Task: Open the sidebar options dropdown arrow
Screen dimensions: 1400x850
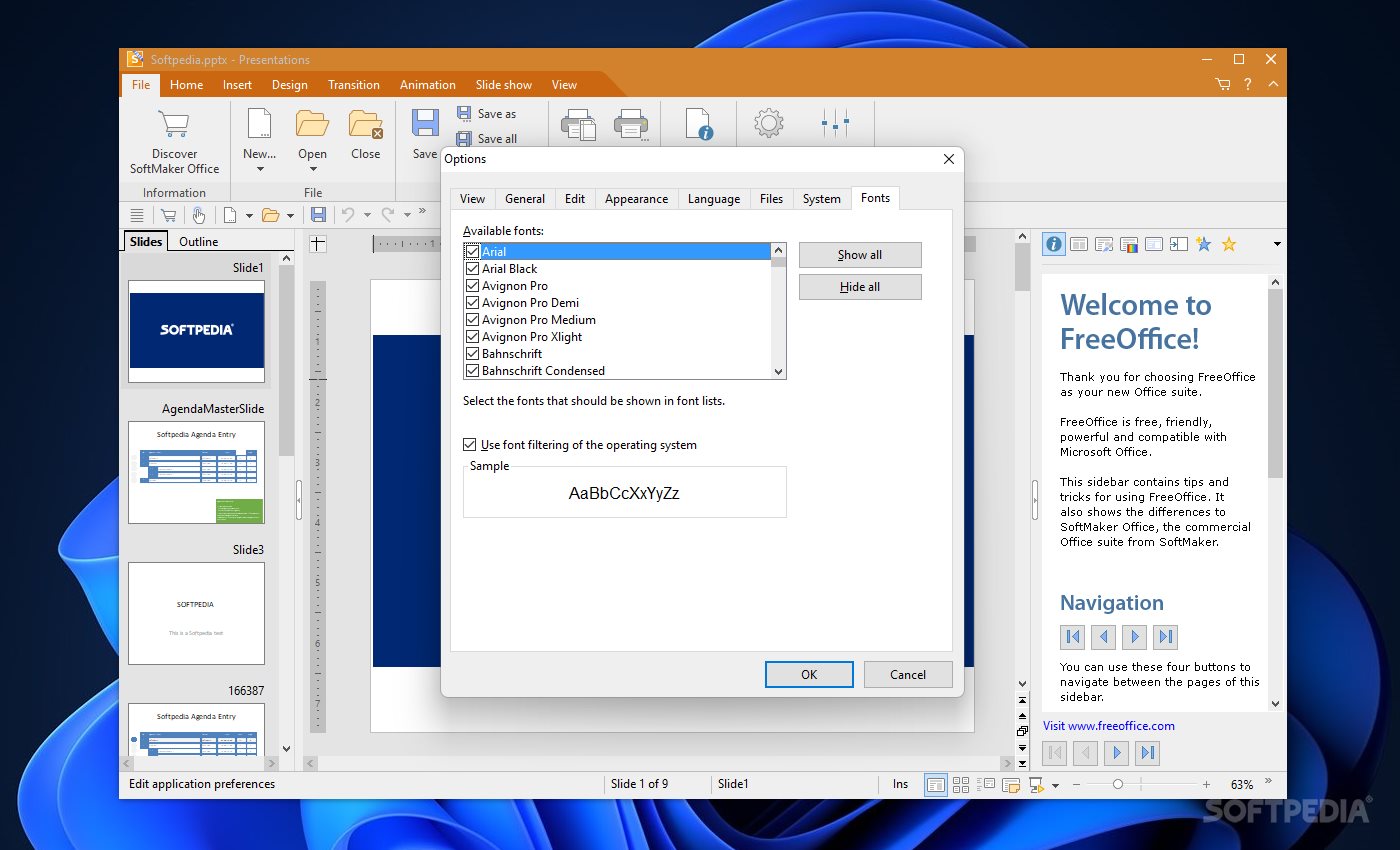Action: (x=1277, y=244)
